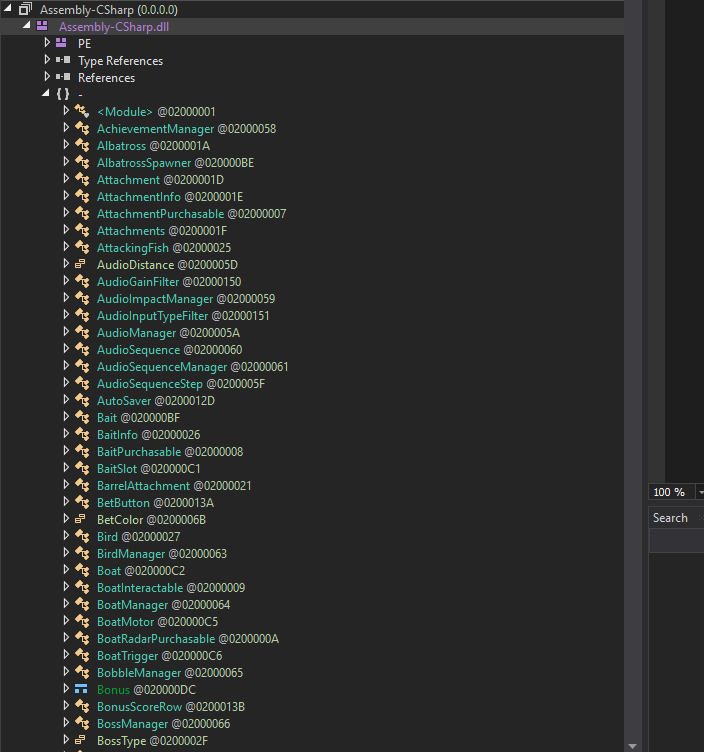Select BarrelAttachment @02000021
Screen dimensions: 704x752
(x=174, y=486)
